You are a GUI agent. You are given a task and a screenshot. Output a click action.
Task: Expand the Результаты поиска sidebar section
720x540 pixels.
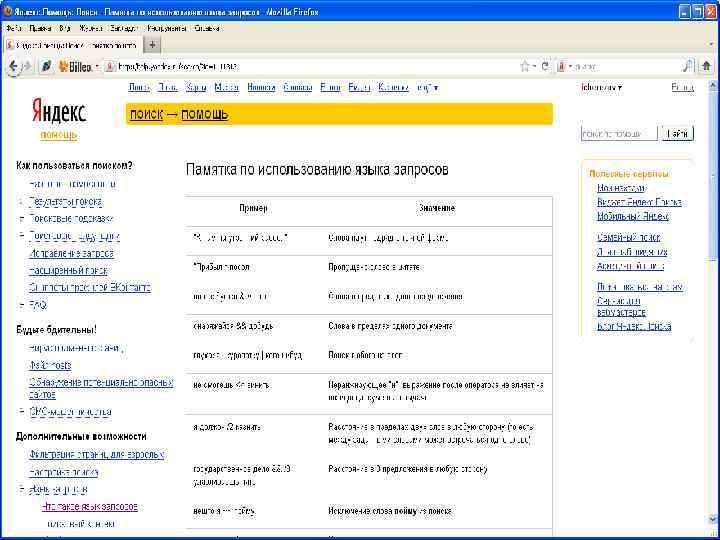(x=21, y=202)
